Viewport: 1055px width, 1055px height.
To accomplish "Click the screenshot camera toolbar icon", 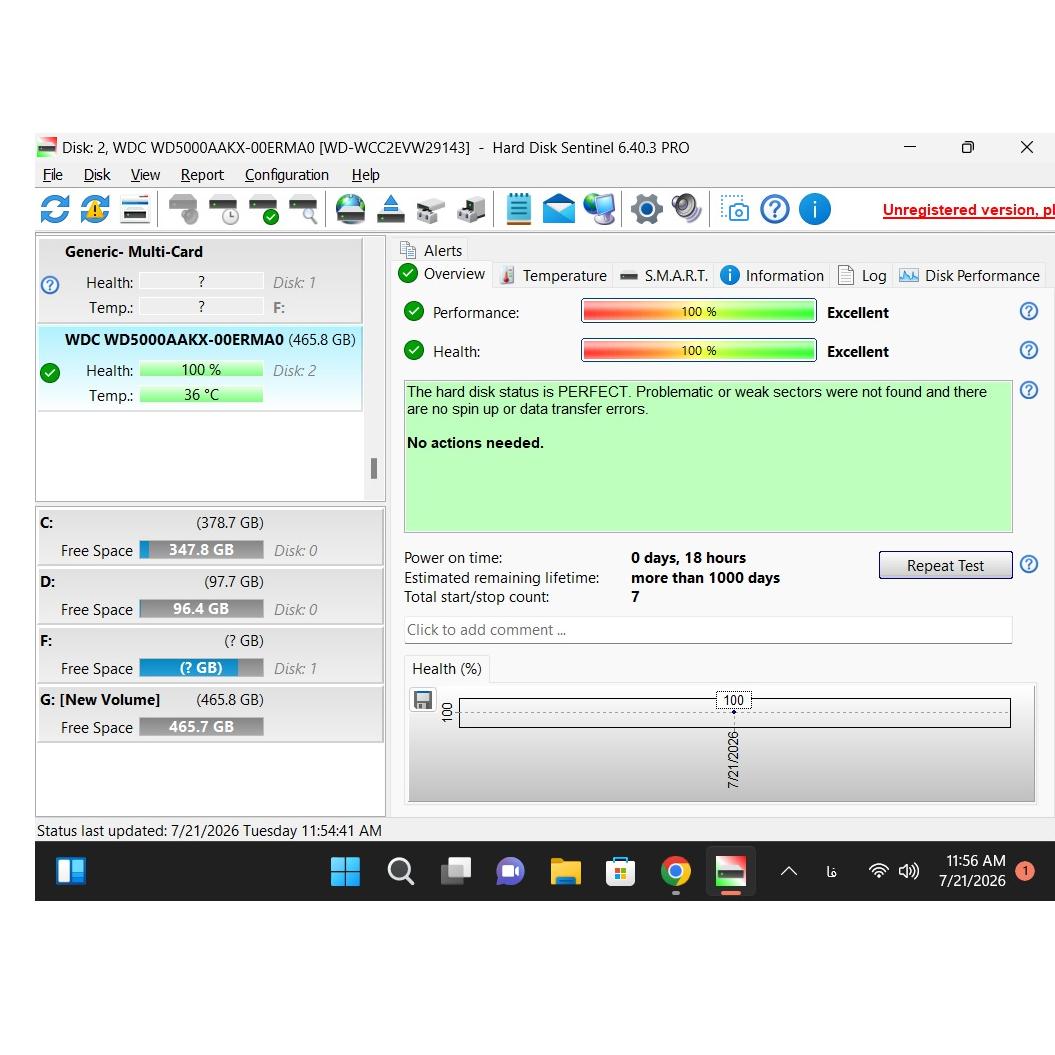I will coord(735,209).
